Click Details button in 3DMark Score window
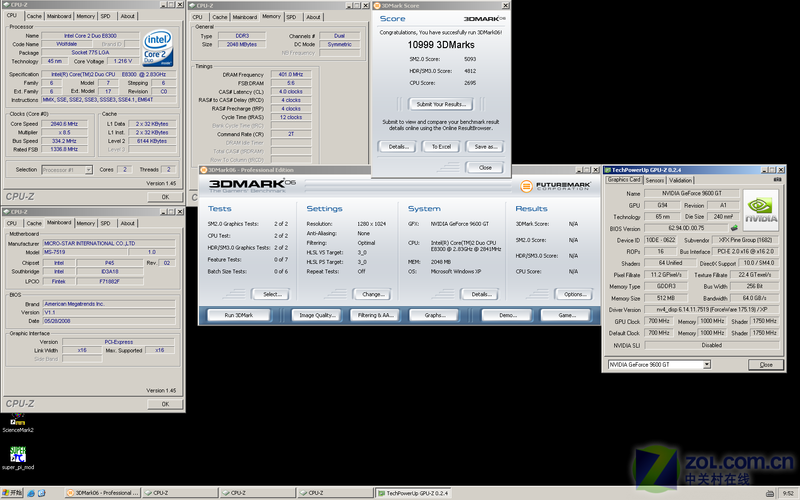 click(x=398, y=147)
